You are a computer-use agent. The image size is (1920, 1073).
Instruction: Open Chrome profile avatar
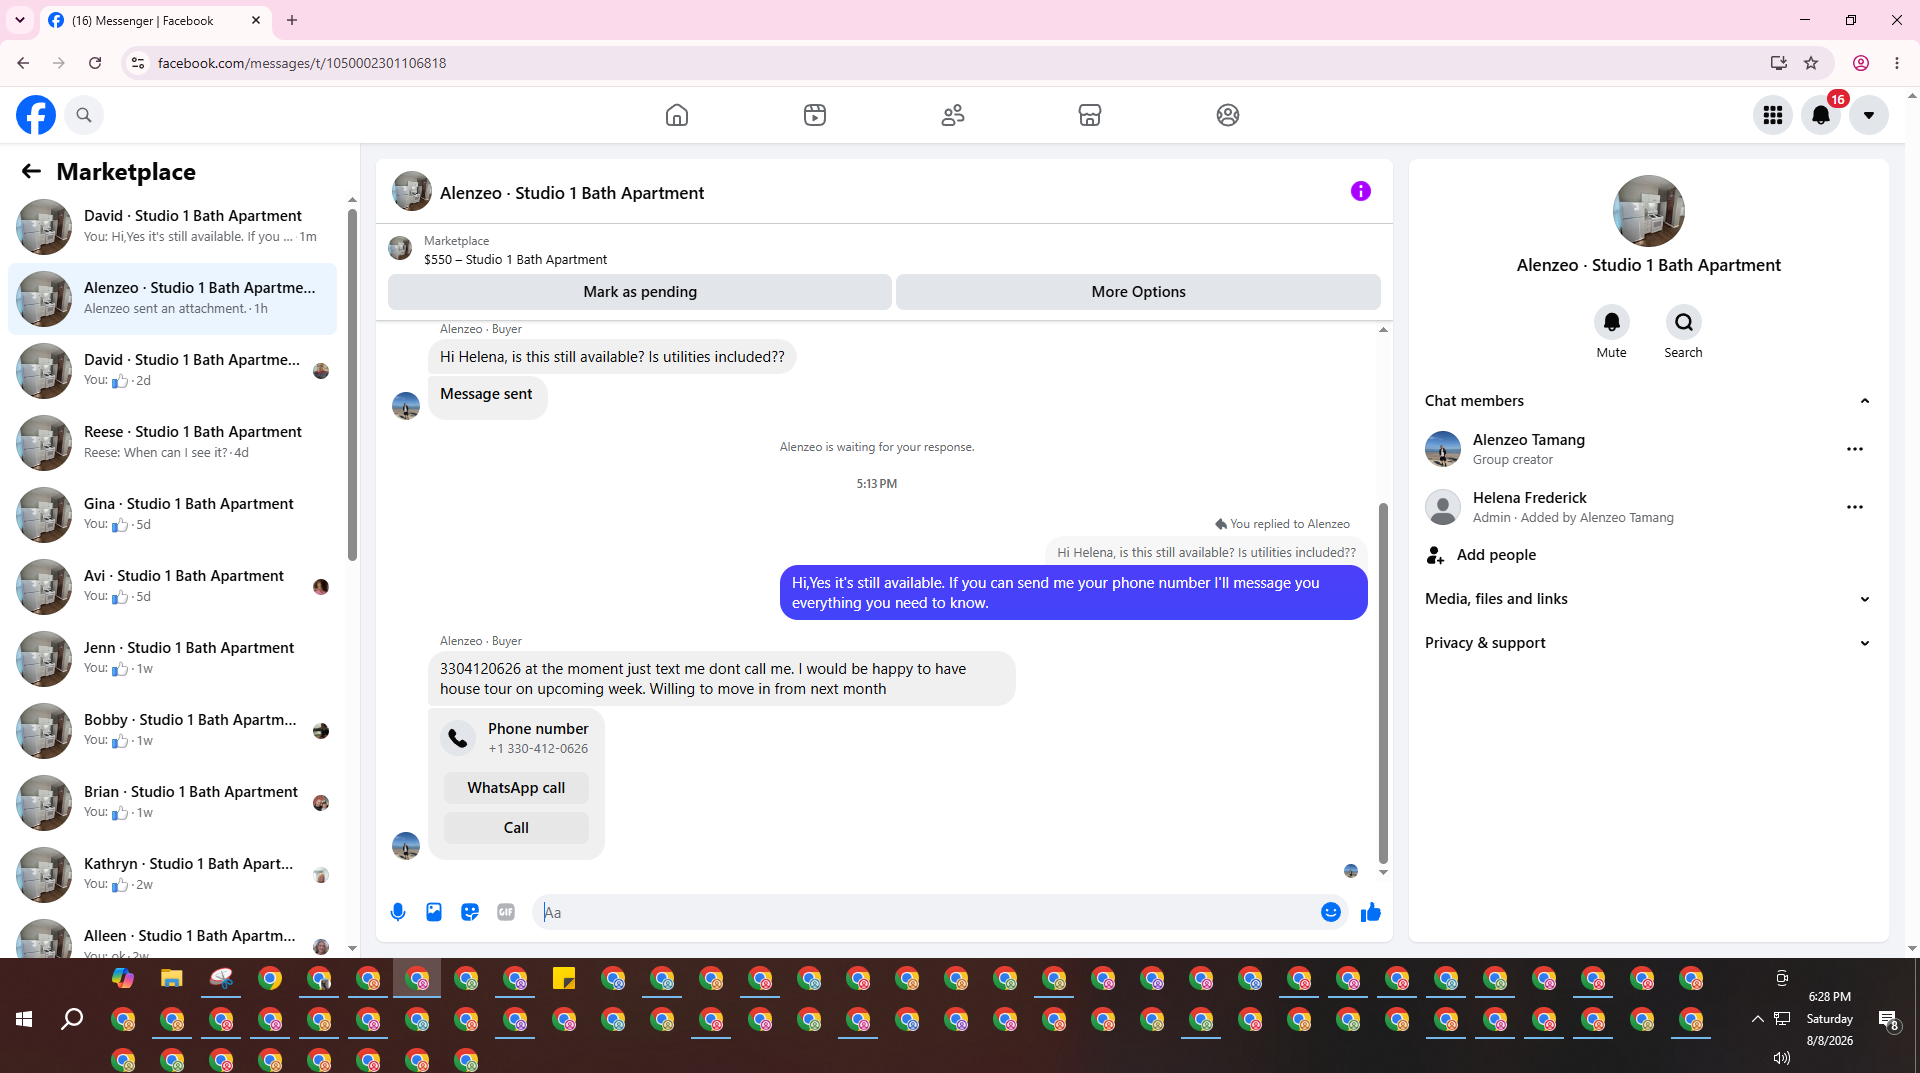click(1861, 63)
